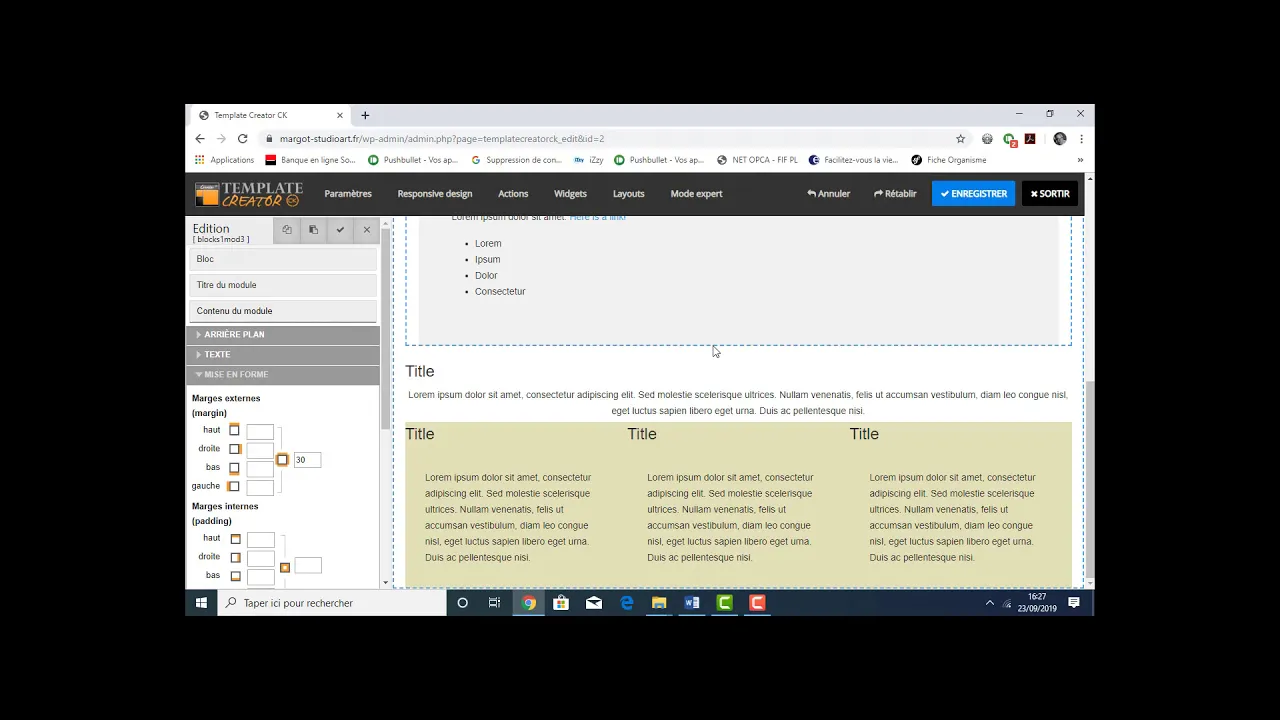Close the Edition panel with the X icon
The height and width of the screenshot is (720, 1280).
pos(367,230)
